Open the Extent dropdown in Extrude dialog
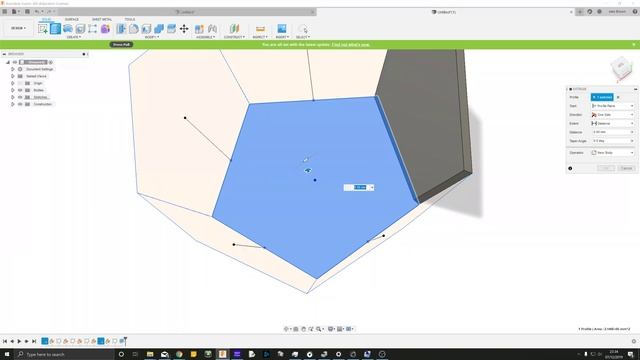This screenshot has width=640, height=360. pos(613,123)
